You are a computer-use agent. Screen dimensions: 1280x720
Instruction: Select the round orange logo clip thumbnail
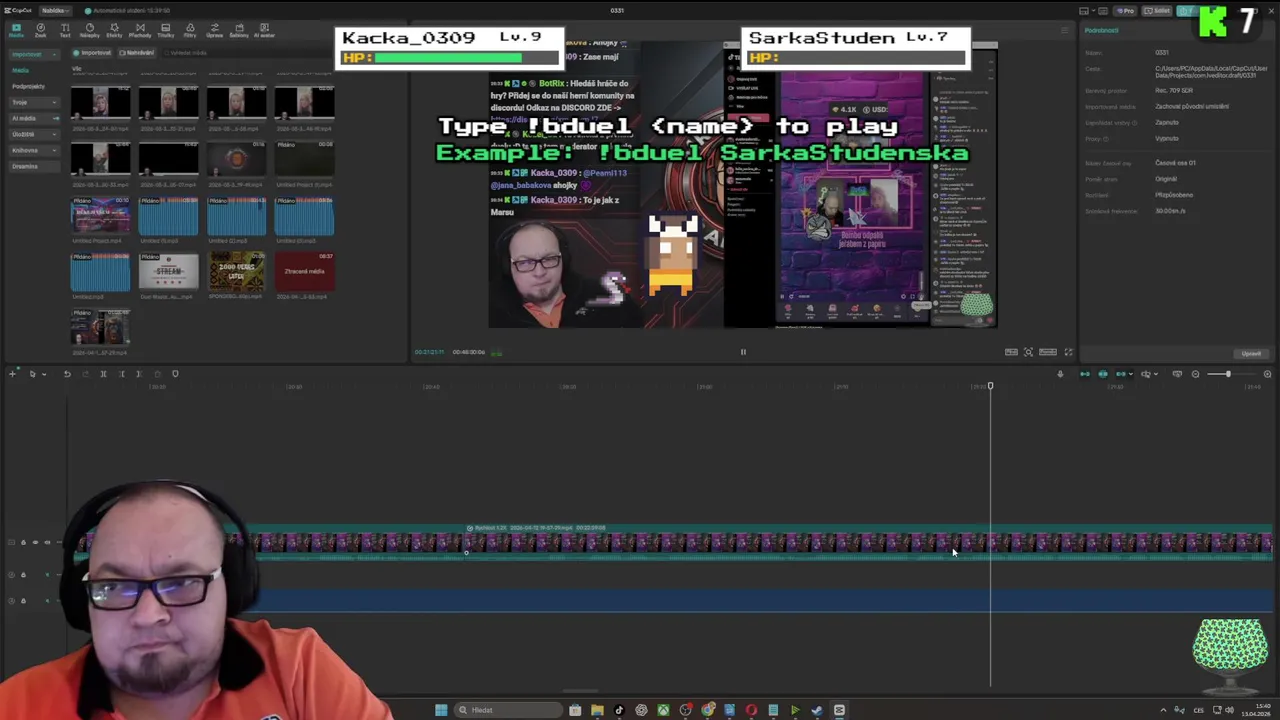tap(236, 159)
